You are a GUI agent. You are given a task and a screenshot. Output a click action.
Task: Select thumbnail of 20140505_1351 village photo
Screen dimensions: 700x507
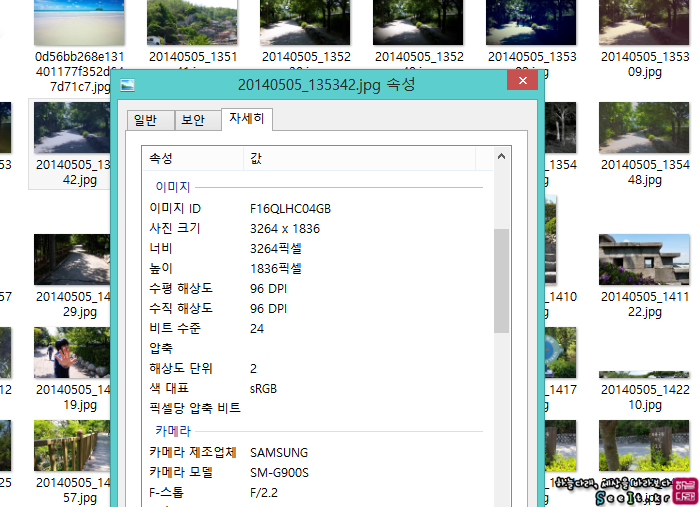click(x=192, y=22)
